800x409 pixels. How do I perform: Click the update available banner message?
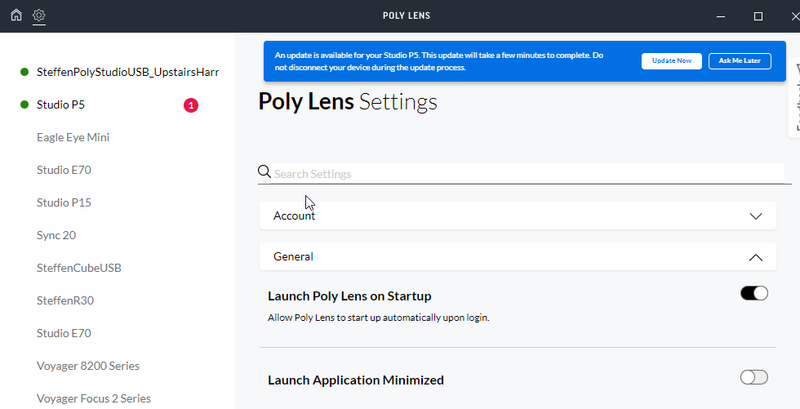click(x=439, y=61)
